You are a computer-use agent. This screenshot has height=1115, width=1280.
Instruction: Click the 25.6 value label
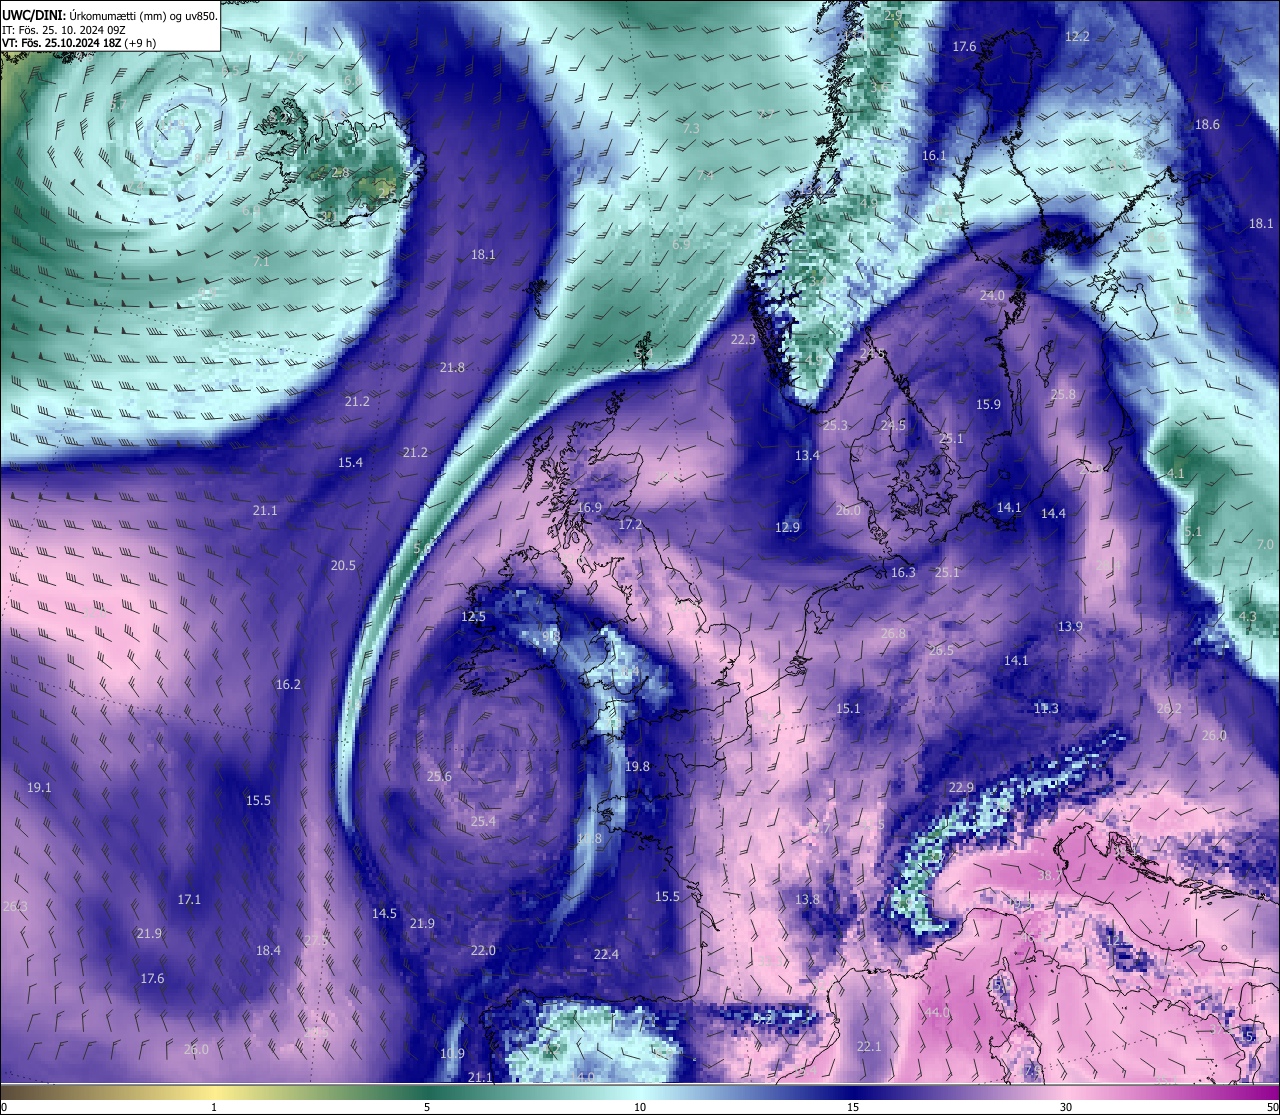coord(439,776)
